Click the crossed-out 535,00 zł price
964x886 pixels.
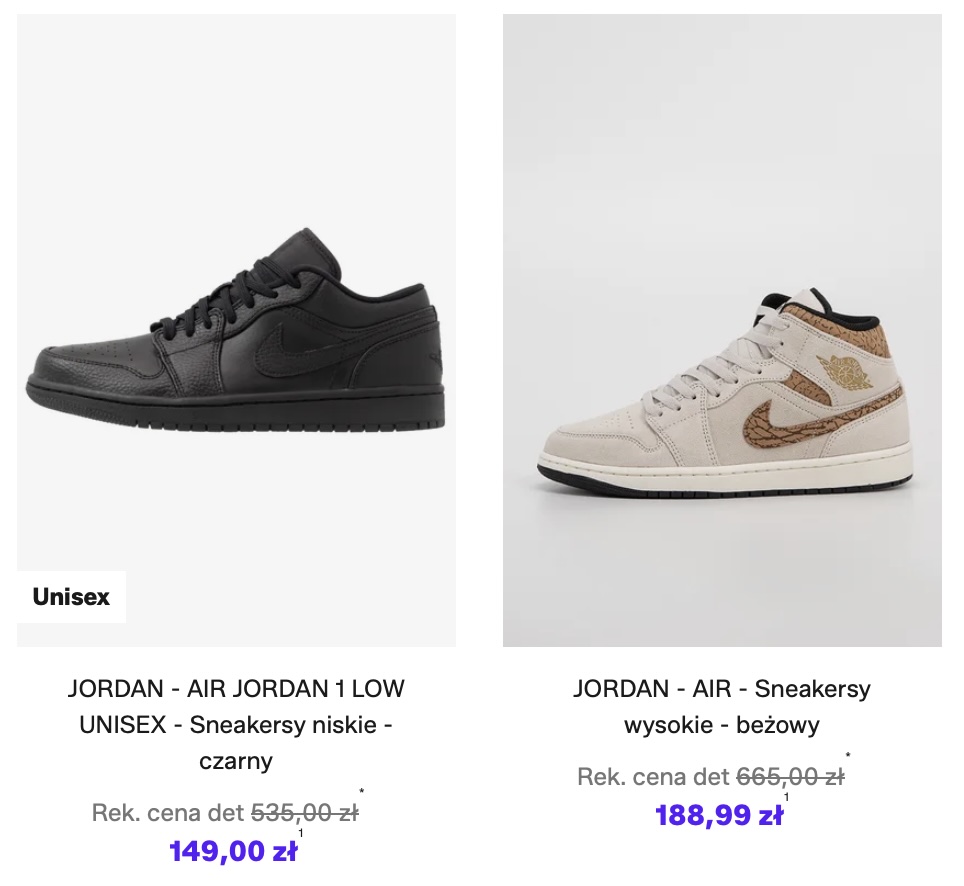pos(305,813)
